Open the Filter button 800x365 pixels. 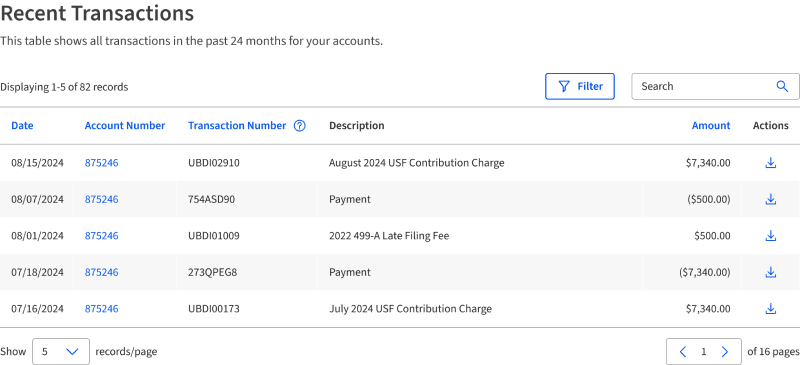click(580, 86)
